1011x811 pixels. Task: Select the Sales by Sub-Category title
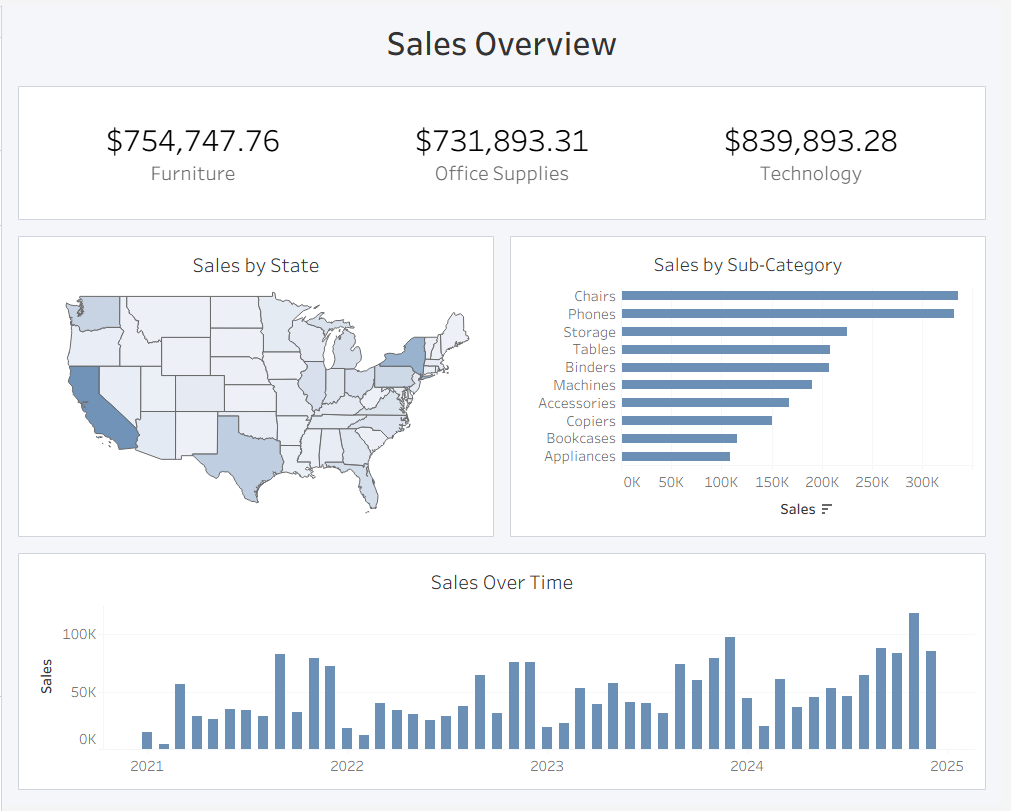click(x=747, y=265)
